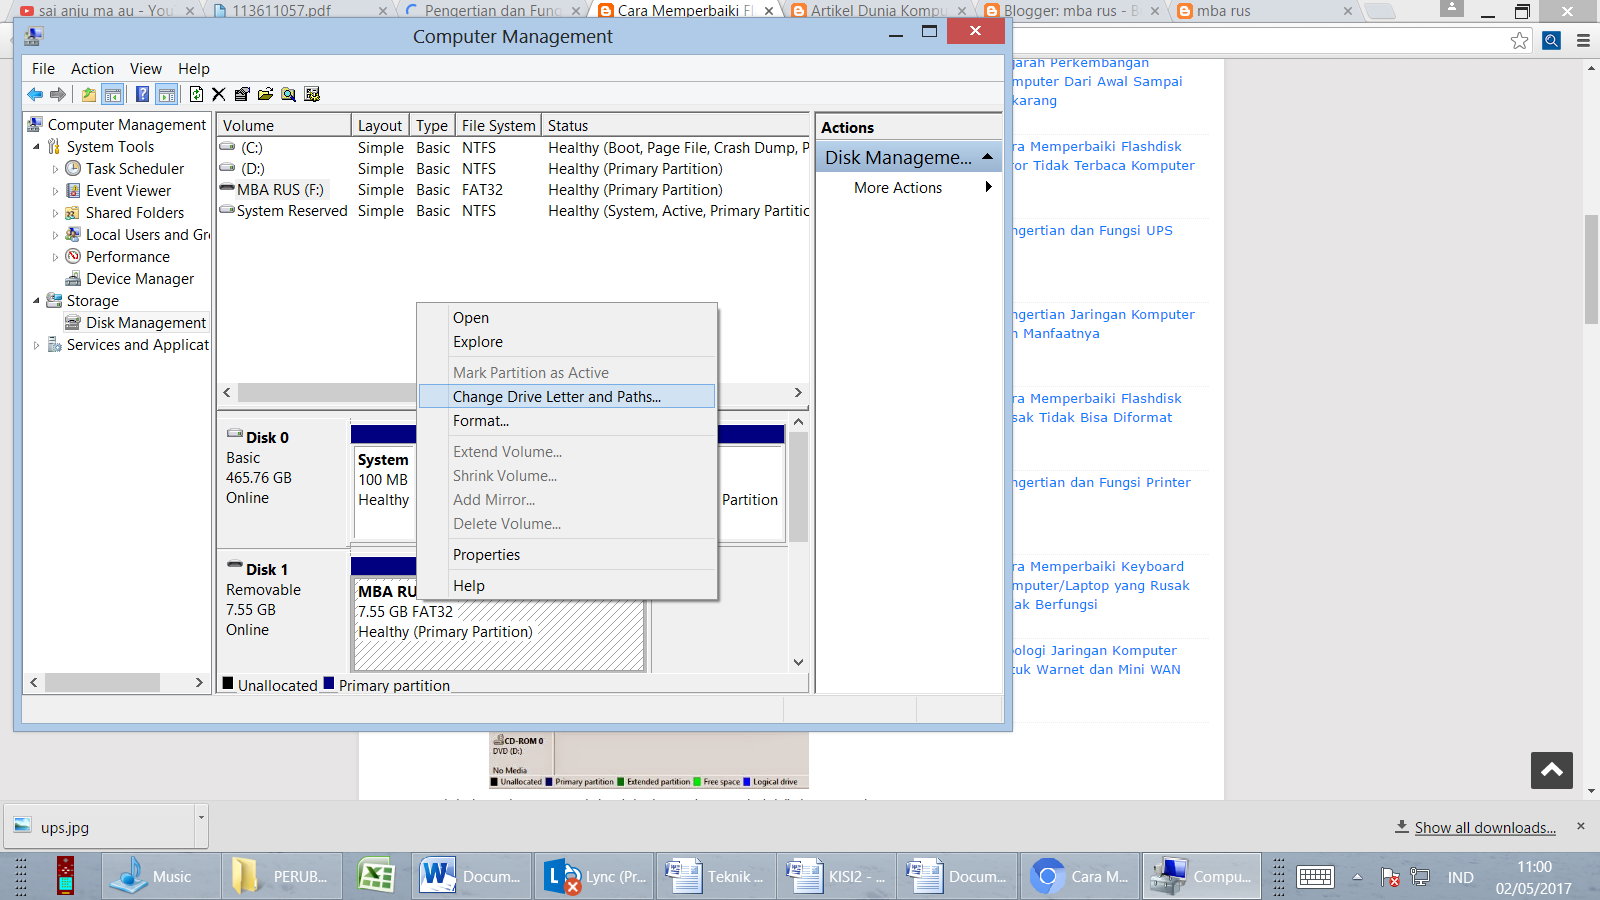Expand the Services and Applications node
Screen dimensions: 1600x900
(x=36, y=344)
